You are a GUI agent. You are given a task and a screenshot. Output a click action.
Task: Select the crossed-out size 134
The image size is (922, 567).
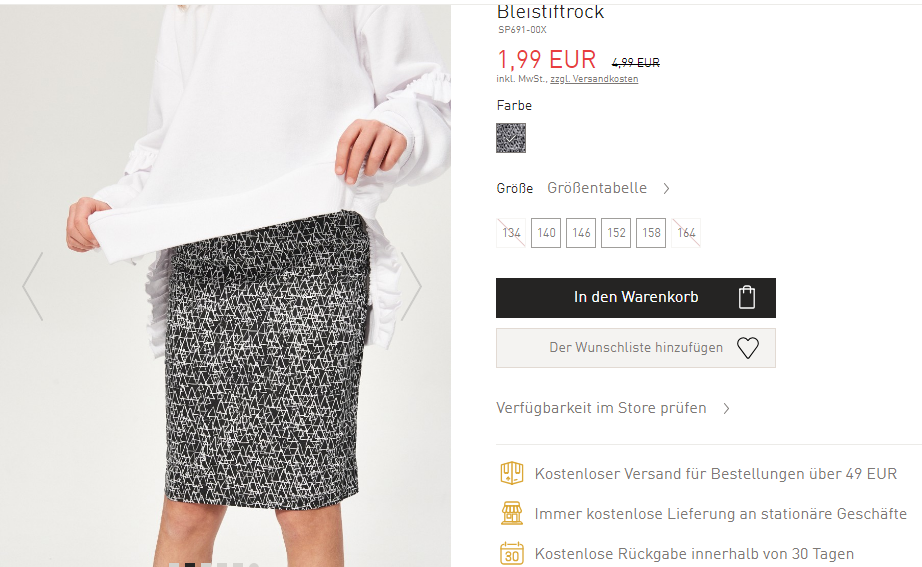511,233
